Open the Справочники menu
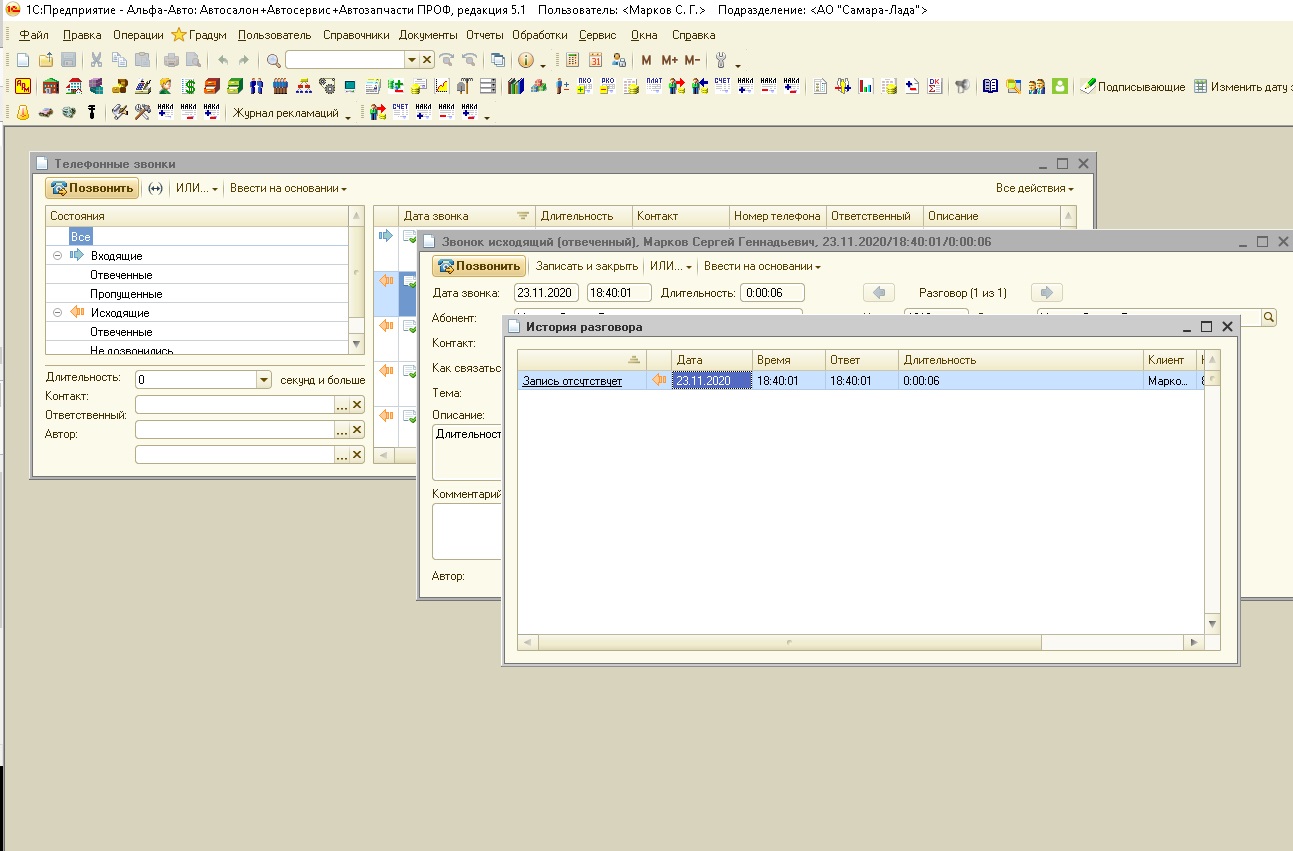 click(356, 34)
